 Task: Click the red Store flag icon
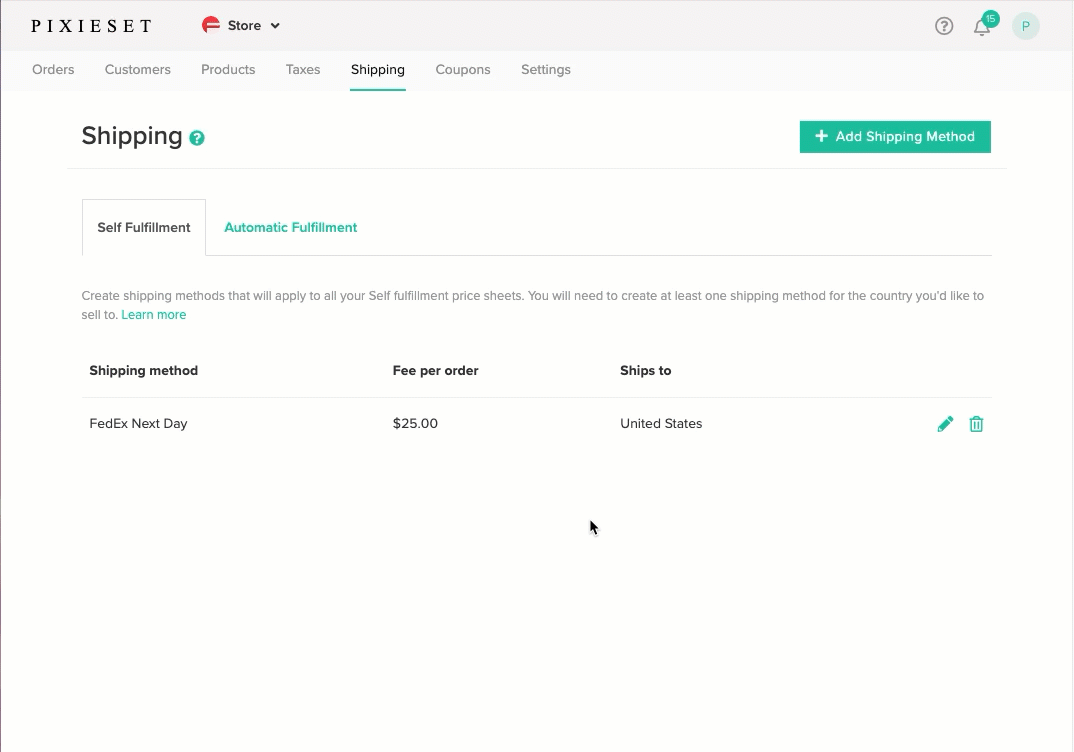[x=208, y=25]
